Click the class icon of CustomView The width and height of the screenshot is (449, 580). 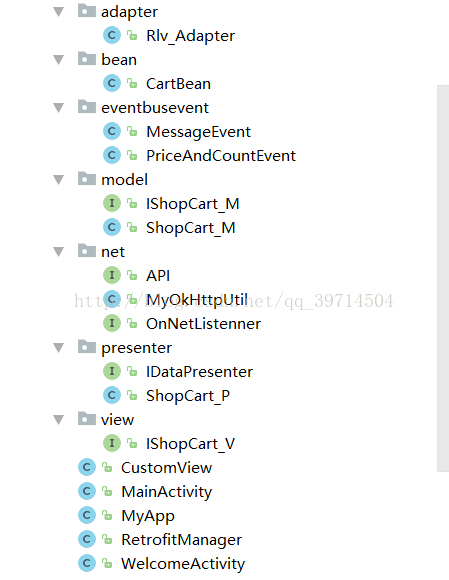tap(87, 468)
